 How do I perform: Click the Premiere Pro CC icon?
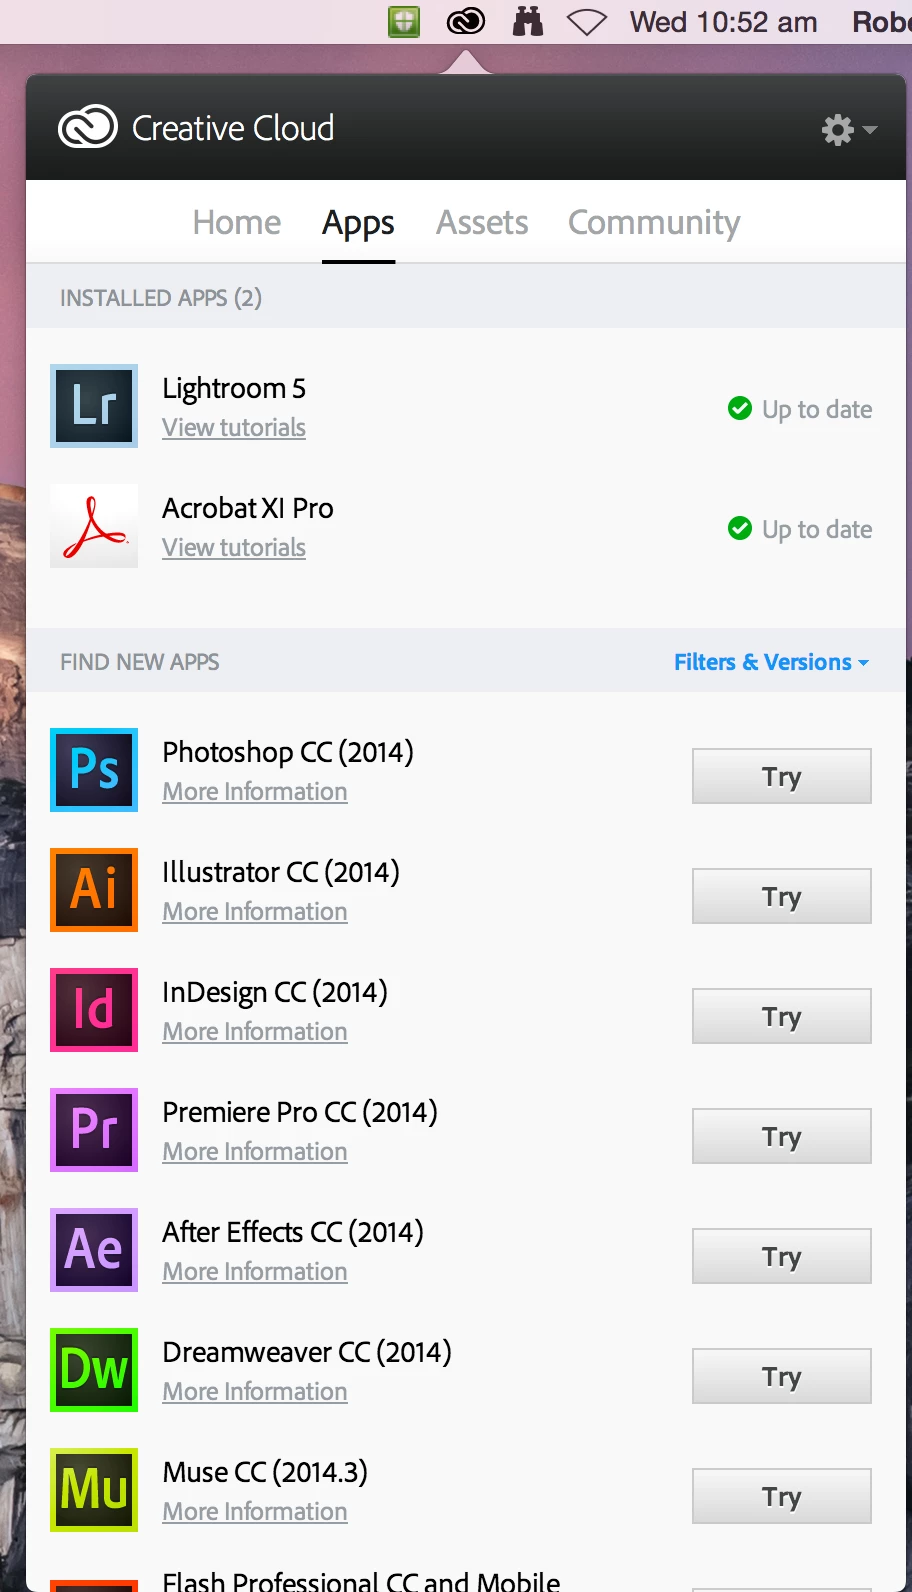click(x=94, y=1130)
